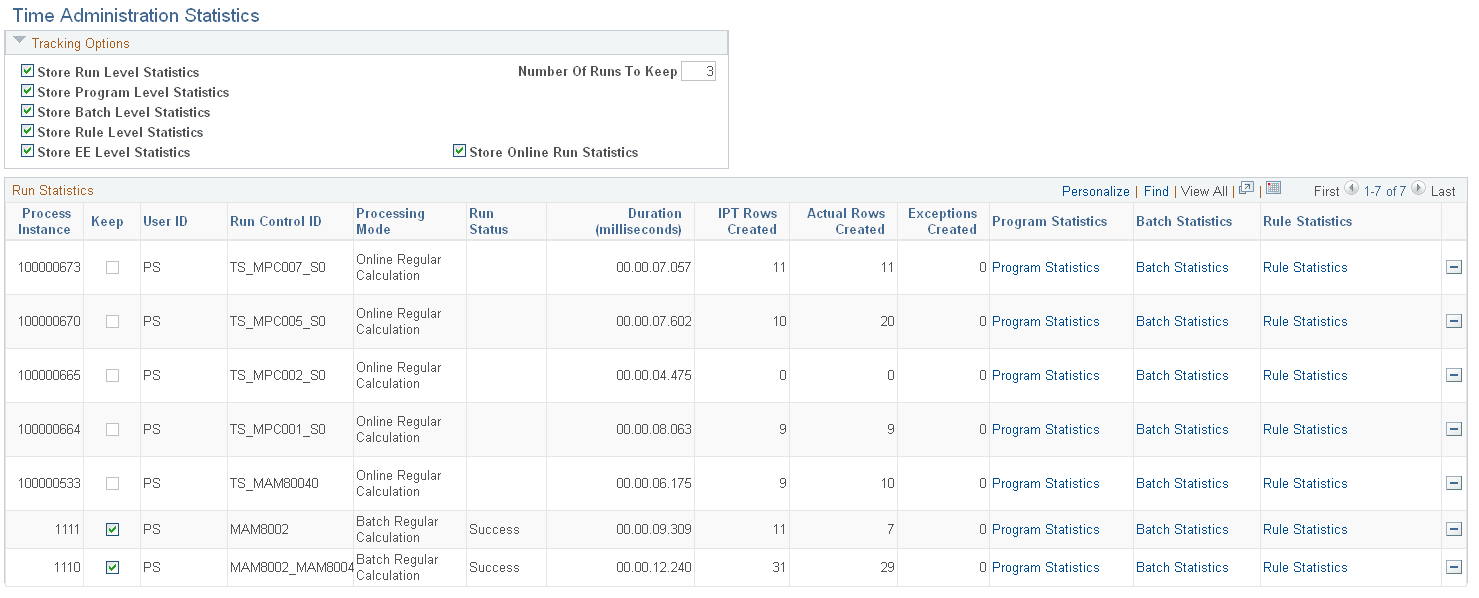Delete the row for process instance 100000673
This screenshot has height=598, width=1479.
point(1454,267)
